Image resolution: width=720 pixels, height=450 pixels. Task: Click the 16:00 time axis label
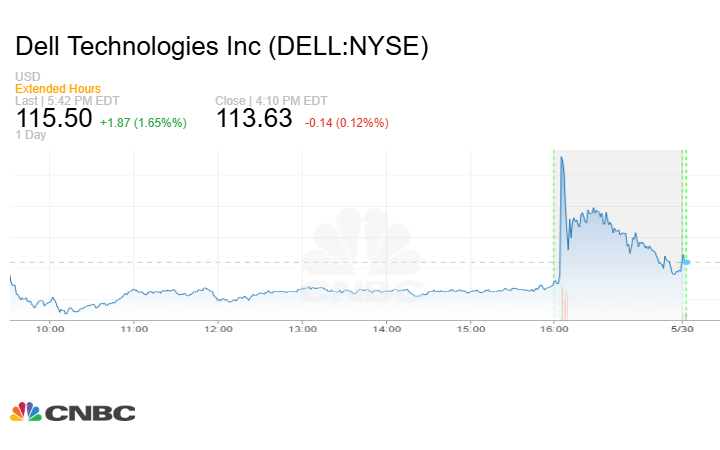coord(555,328)
